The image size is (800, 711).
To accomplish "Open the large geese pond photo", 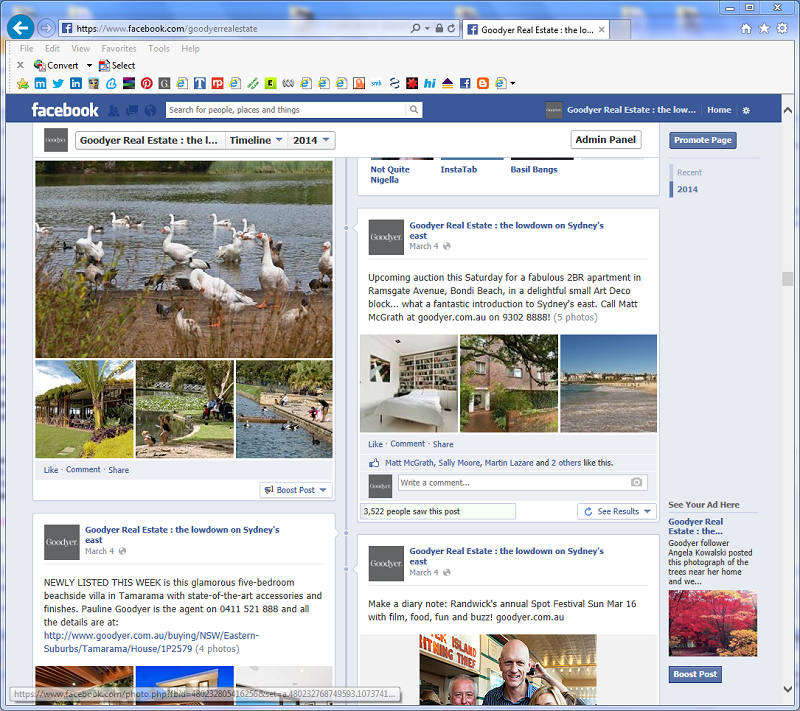I will [184, 259].
